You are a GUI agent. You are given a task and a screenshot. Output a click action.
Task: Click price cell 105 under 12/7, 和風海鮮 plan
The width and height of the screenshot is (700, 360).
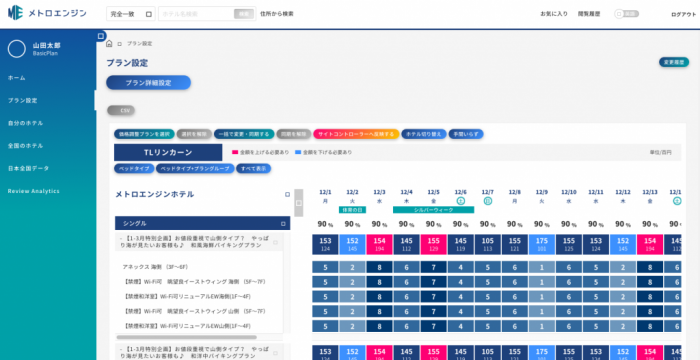488,244
